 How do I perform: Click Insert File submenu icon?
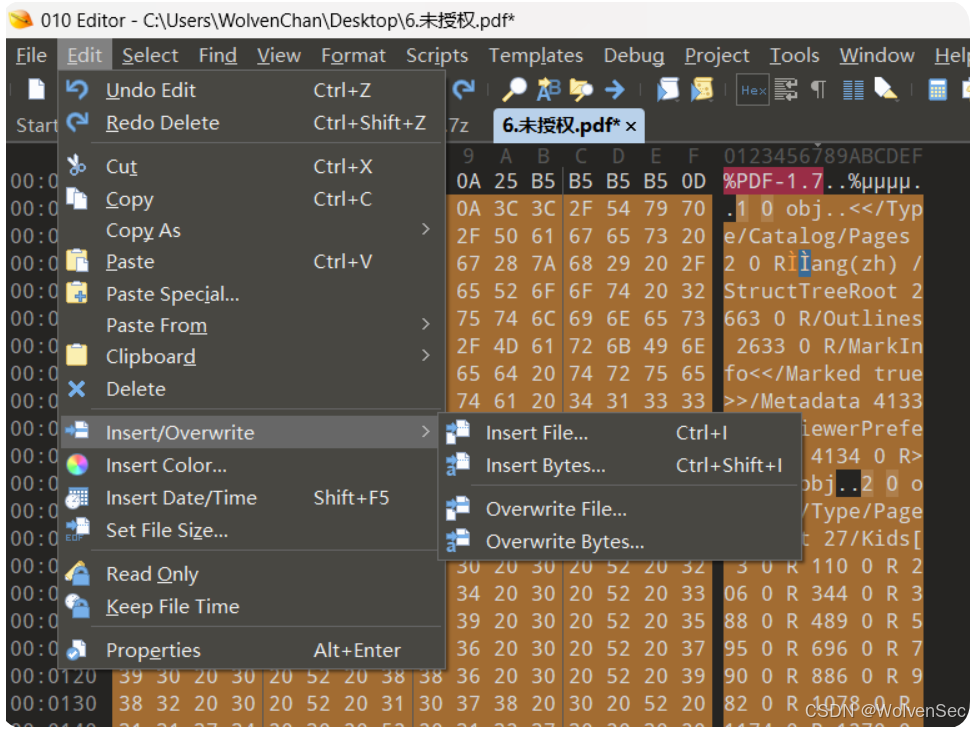[458, 432]
